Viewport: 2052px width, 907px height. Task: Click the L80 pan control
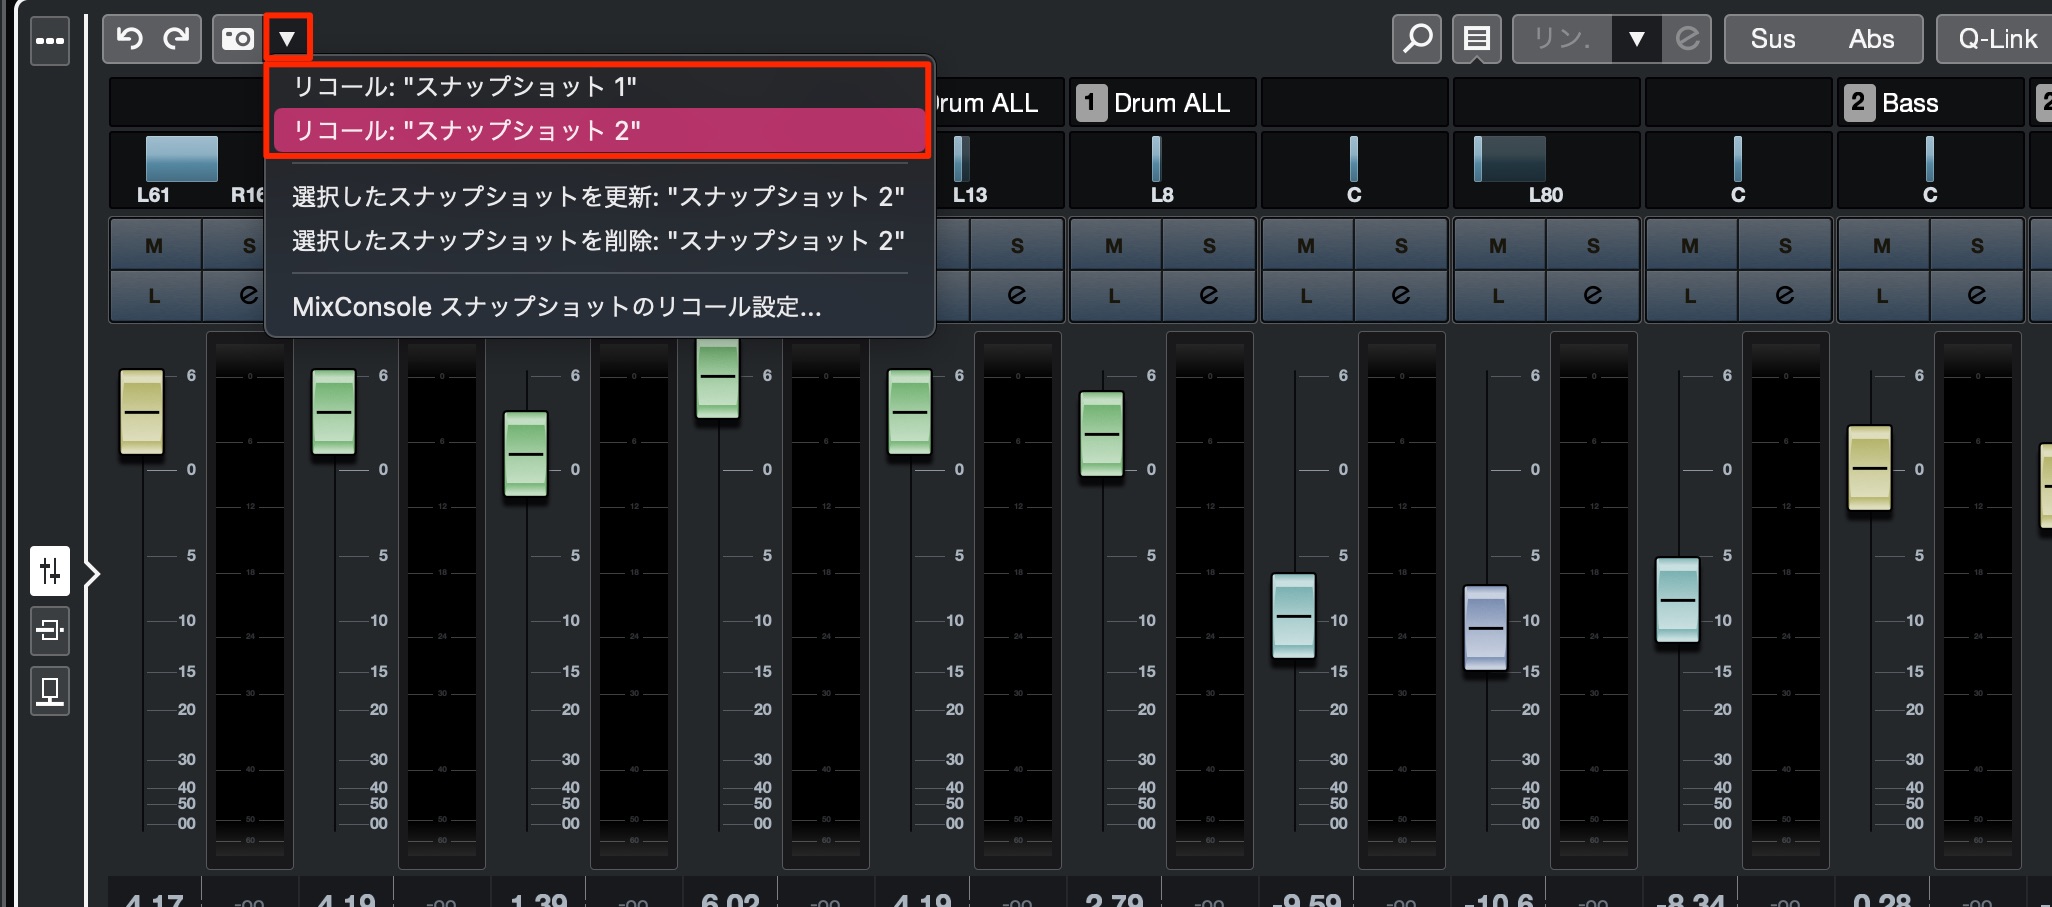1546,169
